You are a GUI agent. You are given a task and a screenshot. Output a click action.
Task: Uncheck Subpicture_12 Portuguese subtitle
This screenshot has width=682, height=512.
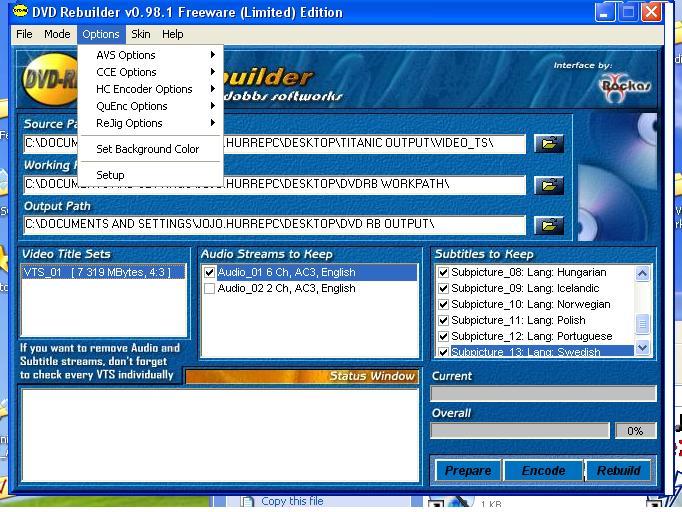[443, 336]
